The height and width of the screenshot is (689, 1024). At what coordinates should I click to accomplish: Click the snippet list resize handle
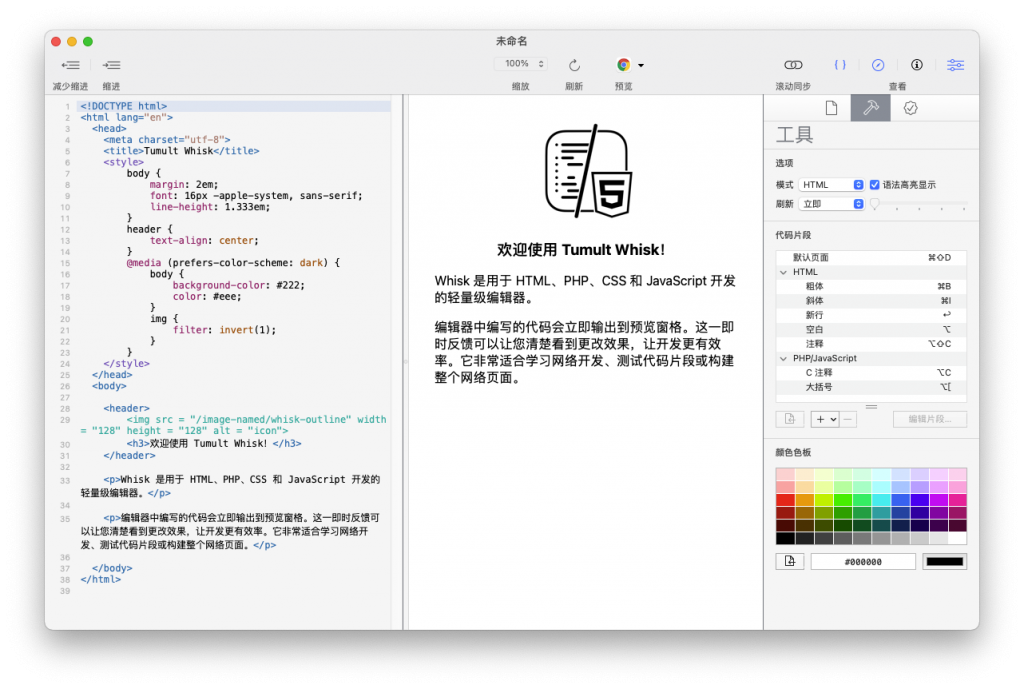871,407
